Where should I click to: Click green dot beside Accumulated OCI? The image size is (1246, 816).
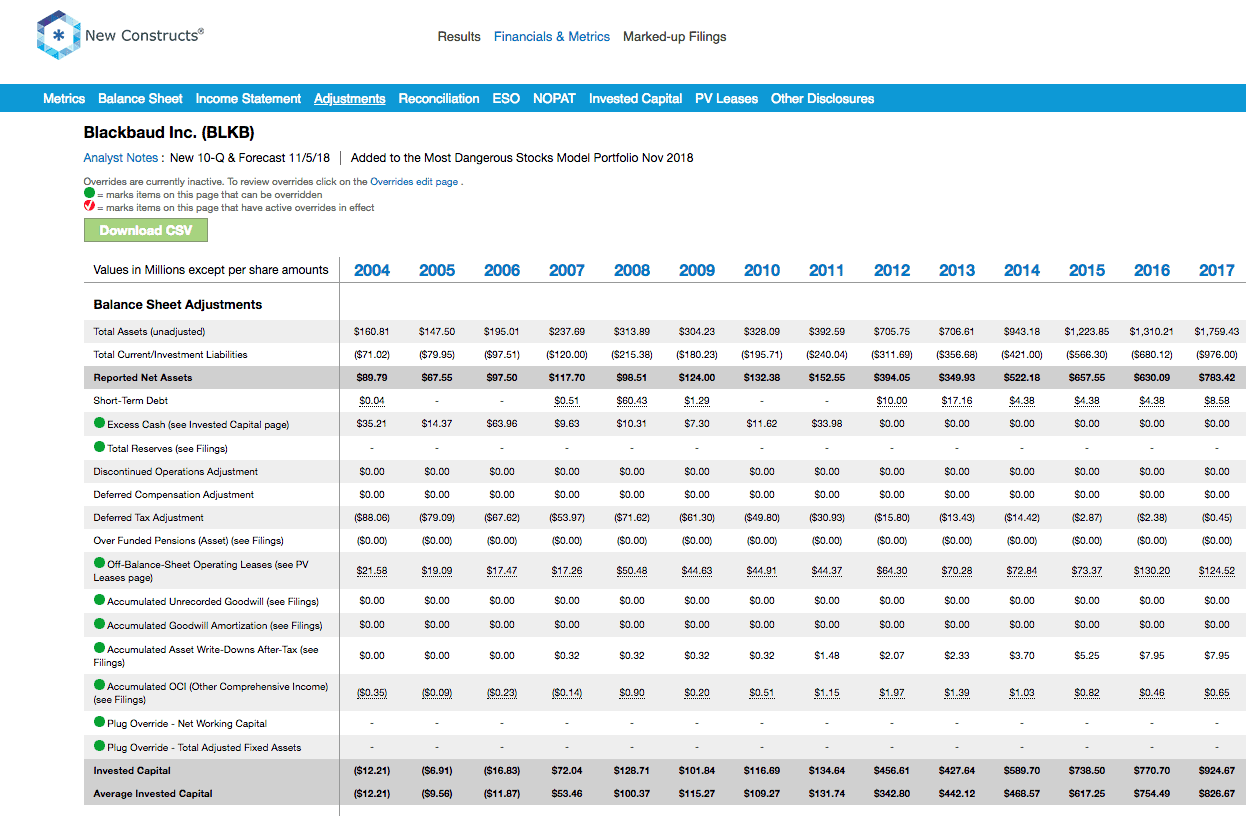tap(99, 685)
